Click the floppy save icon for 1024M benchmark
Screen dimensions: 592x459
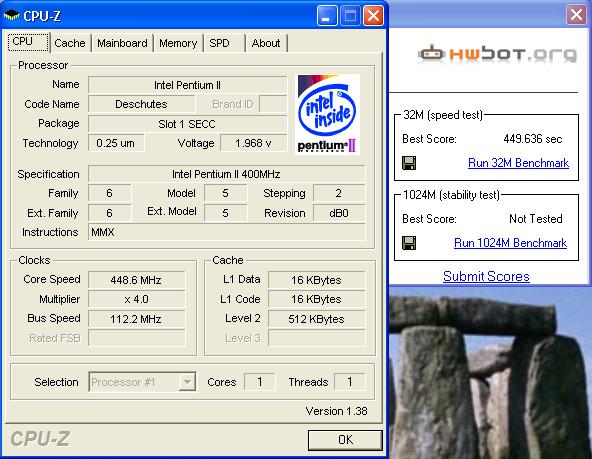point(409,243)
